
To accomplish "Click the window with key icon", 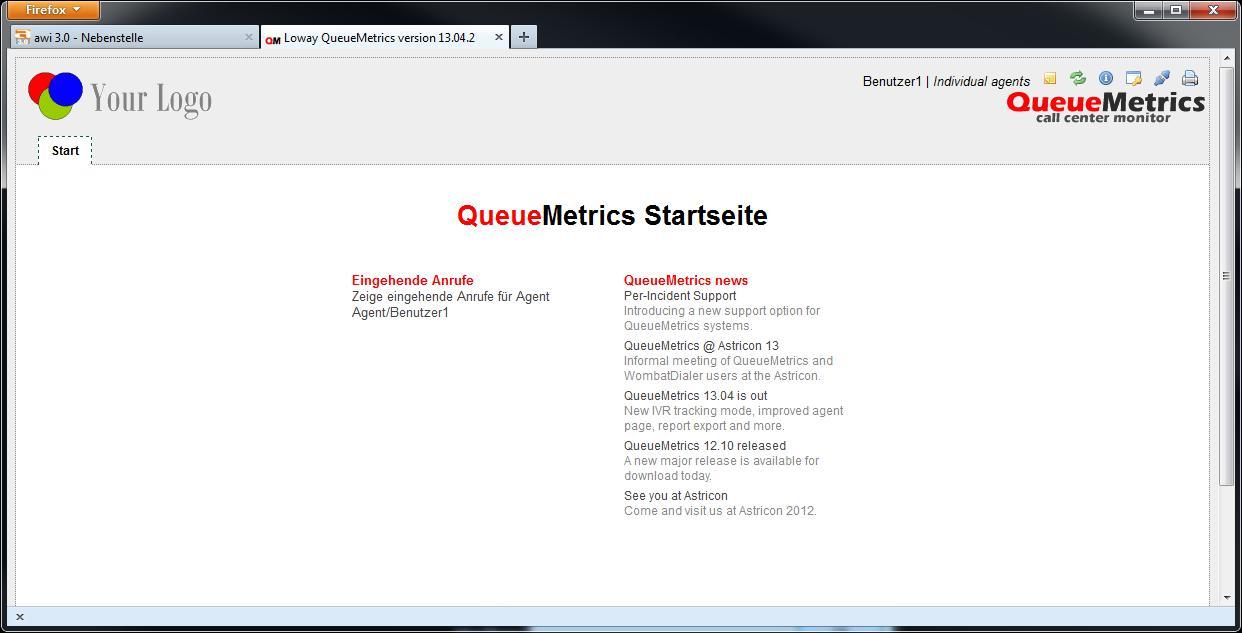I will [x=1134, y=78].
